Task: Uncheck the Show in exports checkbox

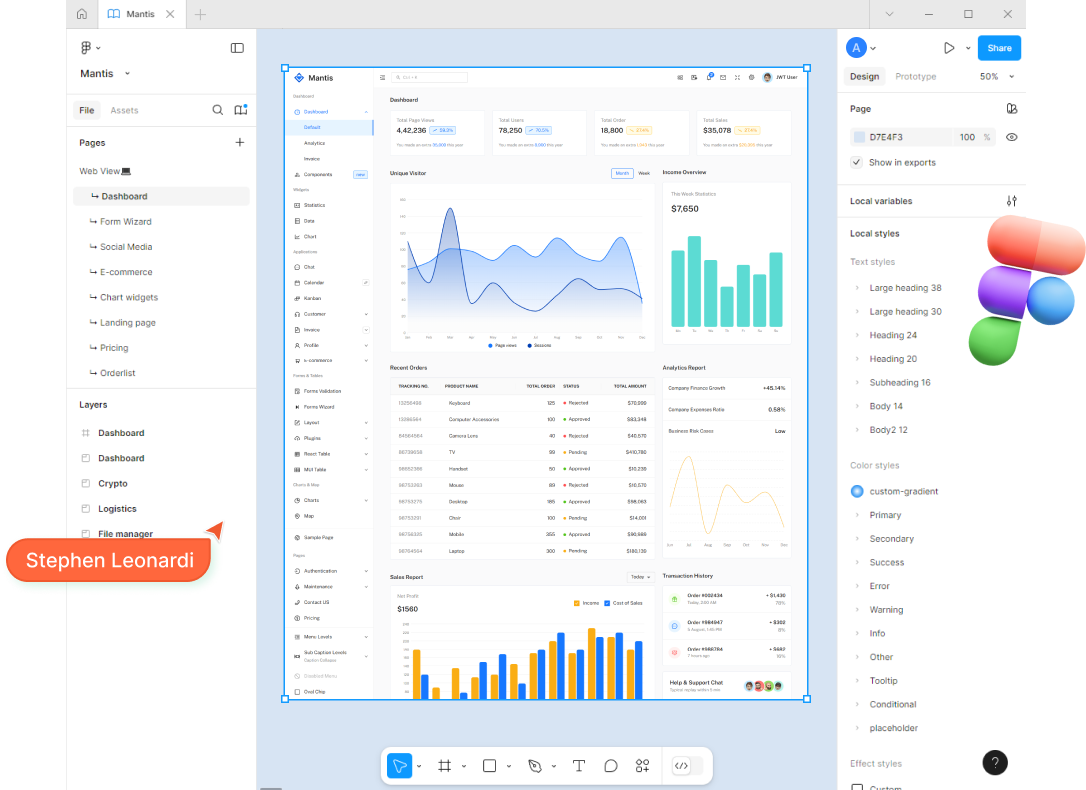Action: pos(857,161)
